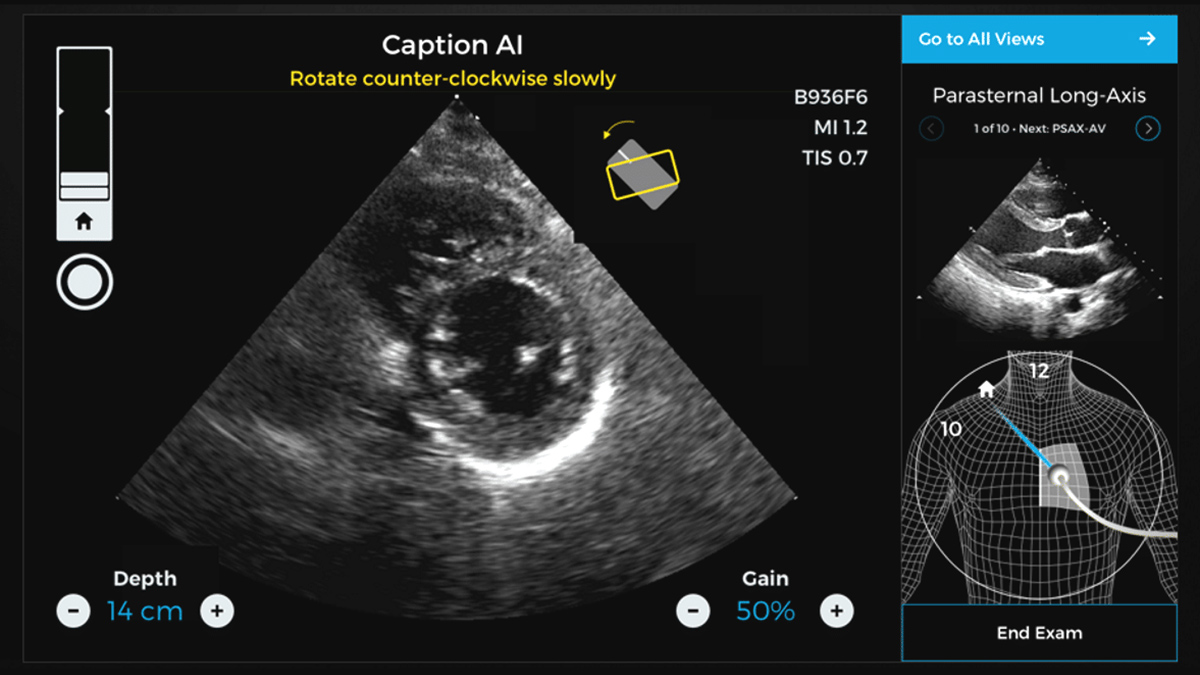Image resolution: width=1200 pixels, height=675 pixels.
Task: Click the 50% gain value
Action: (x=765, y=611)
